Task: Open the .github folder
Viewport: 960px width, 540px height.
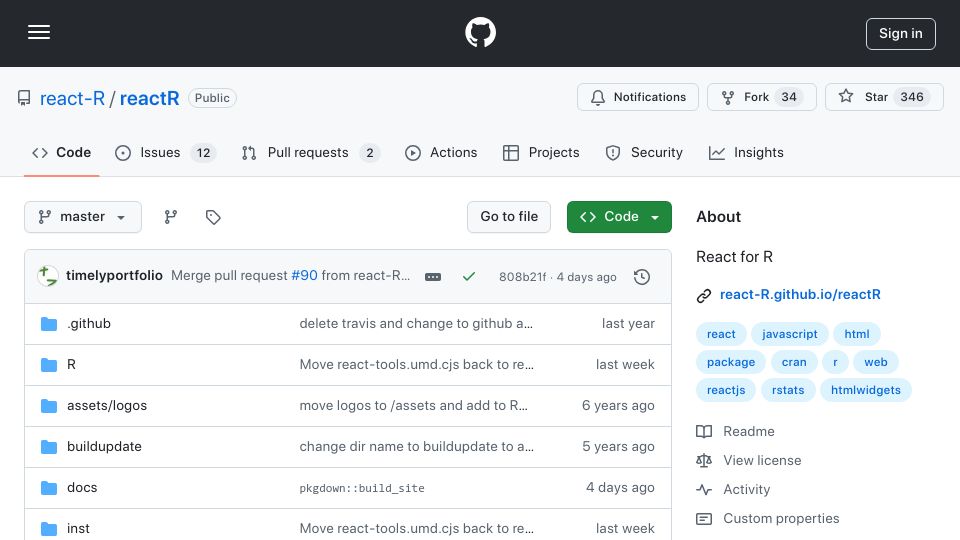Action: (x=89, y=323)
